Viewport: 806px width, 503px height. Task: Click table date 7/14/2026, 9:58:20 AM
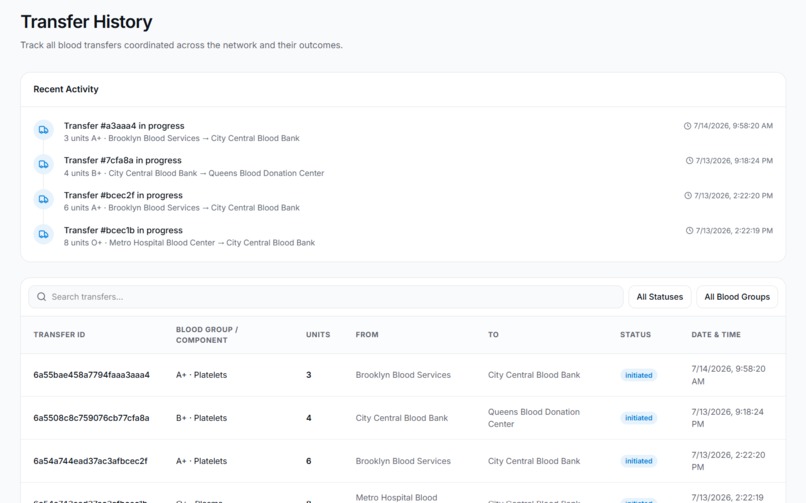728,375
